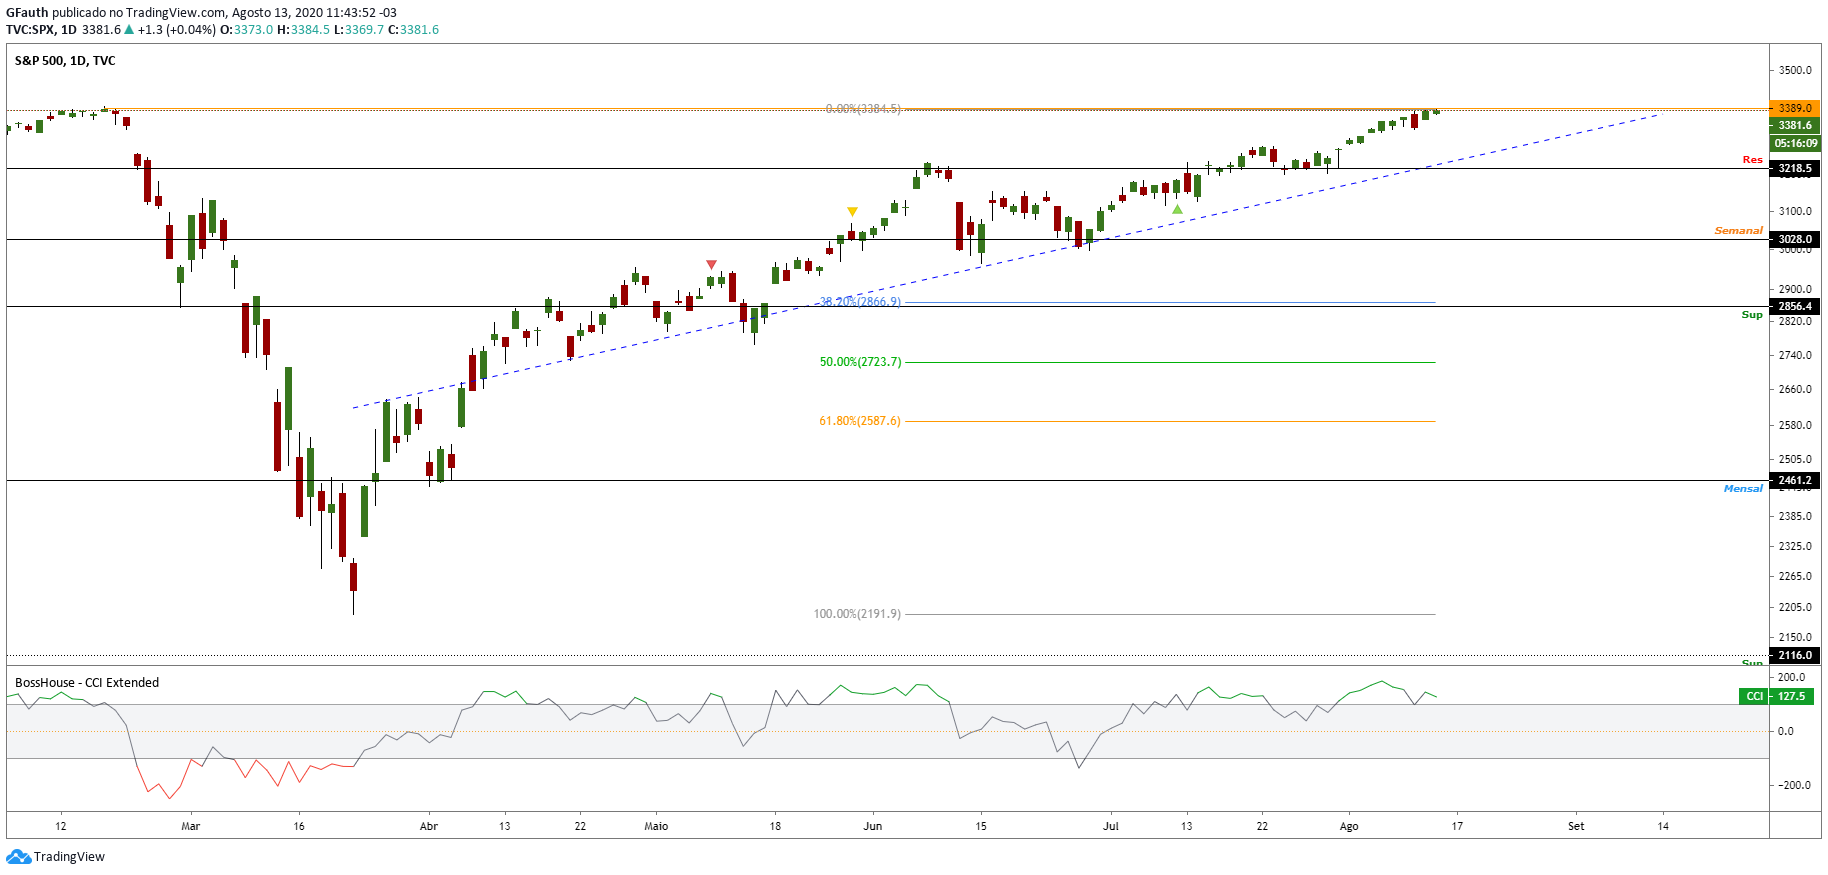Click the 61.80%(2587.6) Fibonacci label
The width and height of the screenshot is (1828, 875).
coord(860,421)
